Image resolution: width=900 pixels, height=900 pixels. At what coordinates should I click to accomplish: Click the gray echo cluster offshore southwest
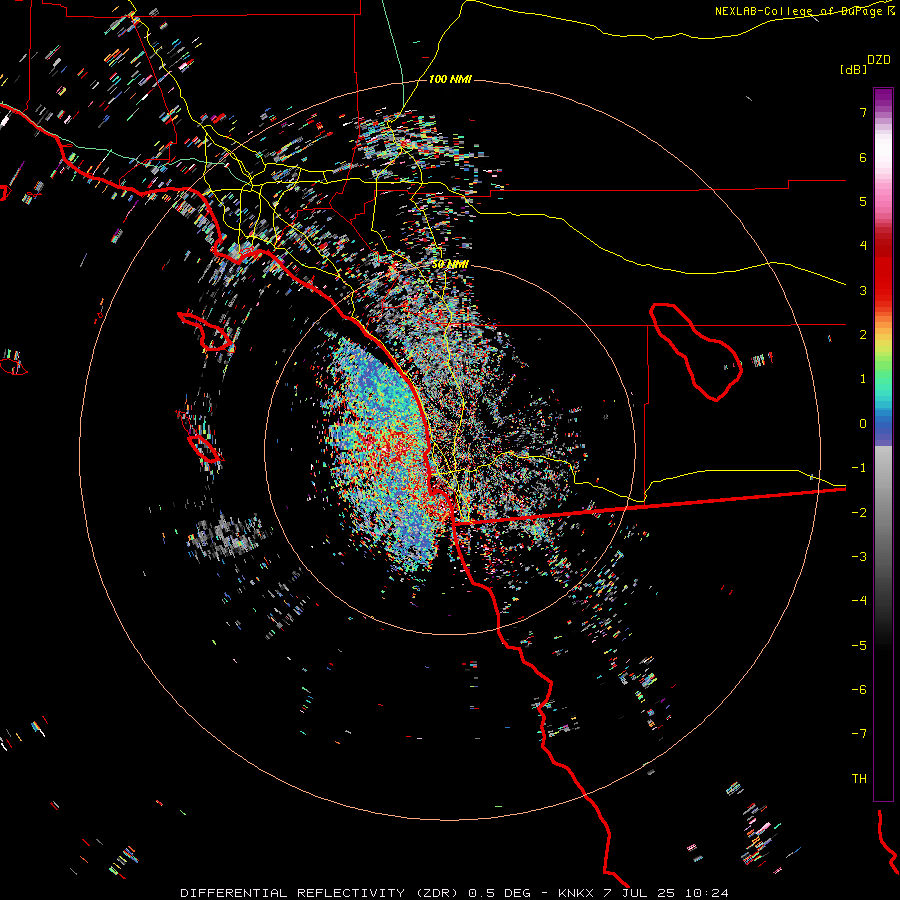[227, 537]
